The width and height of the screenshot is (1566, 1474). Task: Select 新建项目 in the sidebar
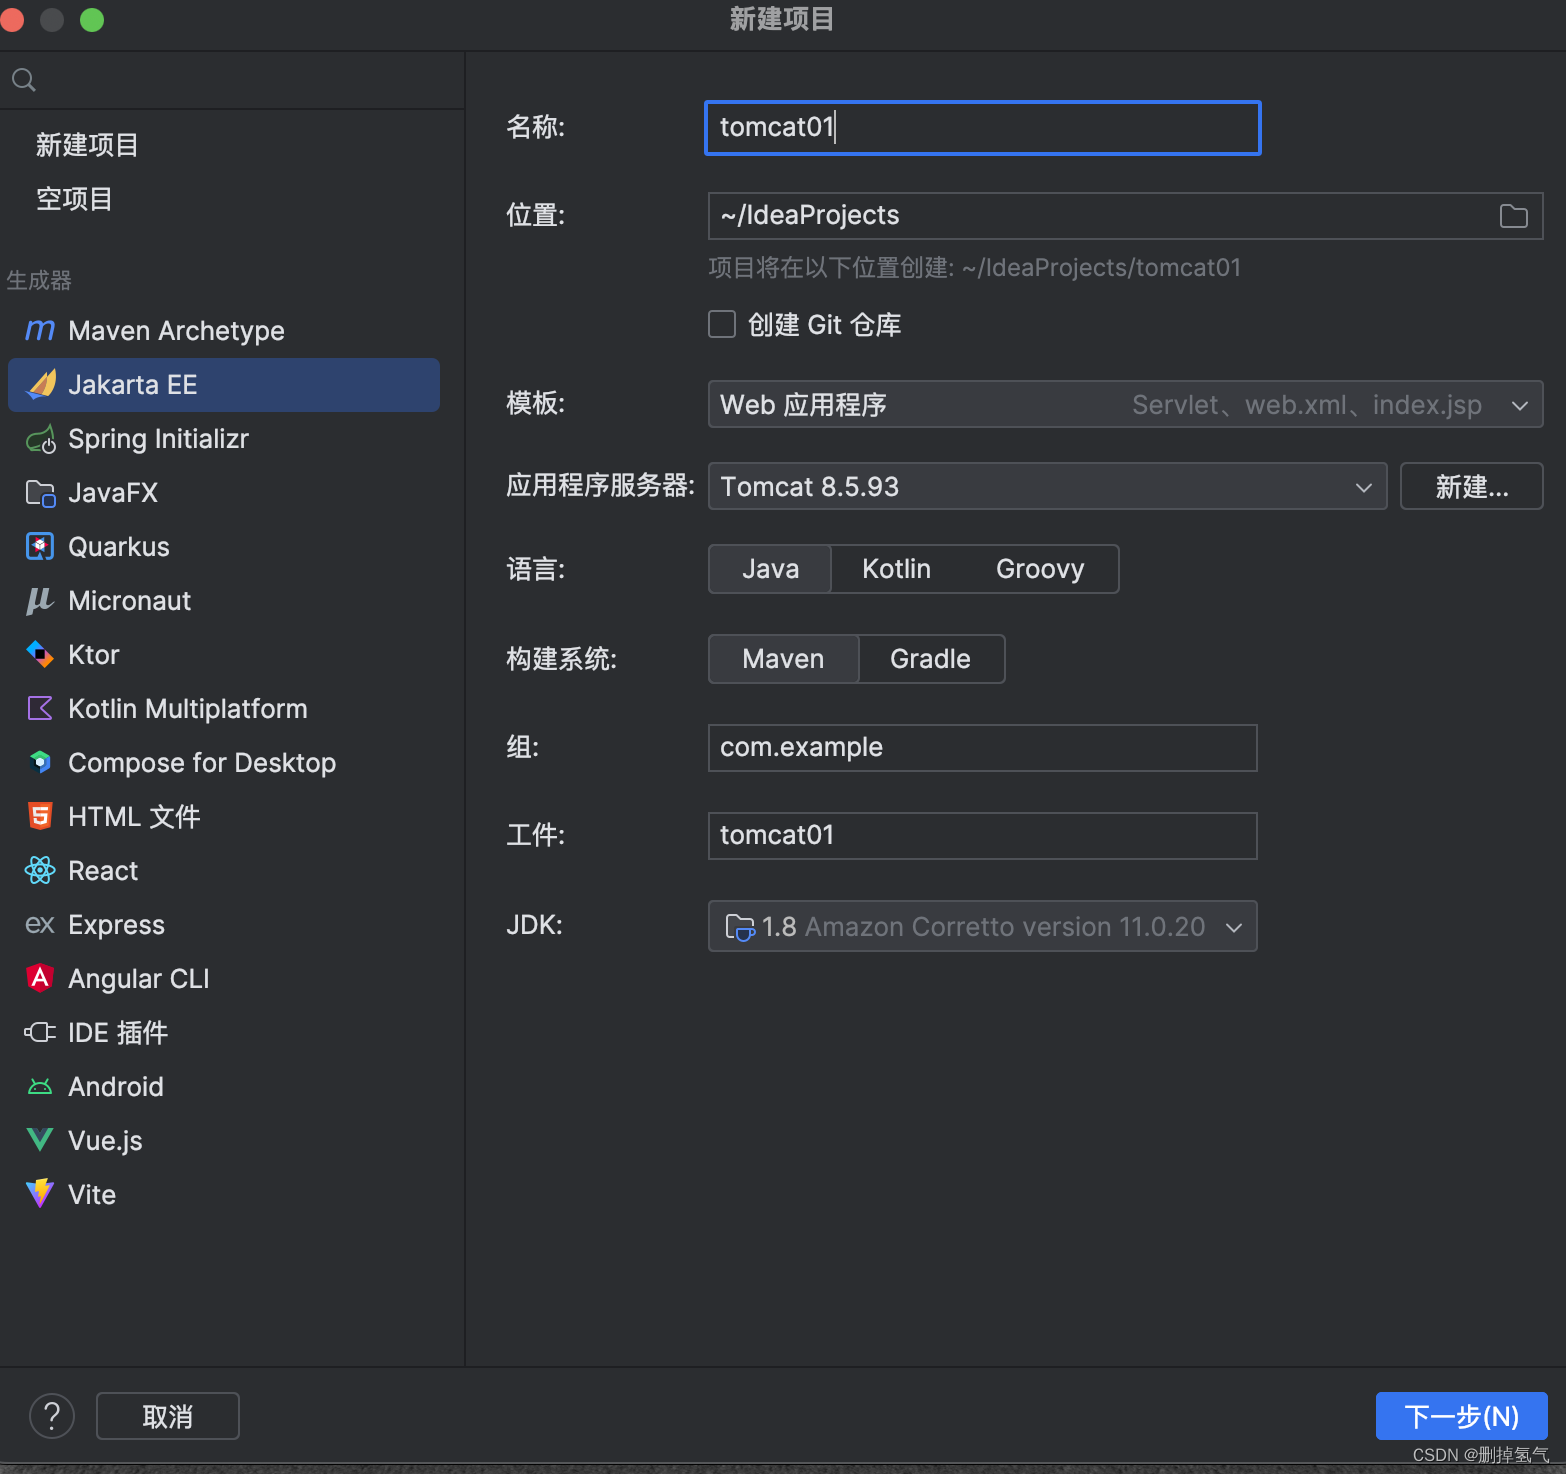(x=87, y=145)
